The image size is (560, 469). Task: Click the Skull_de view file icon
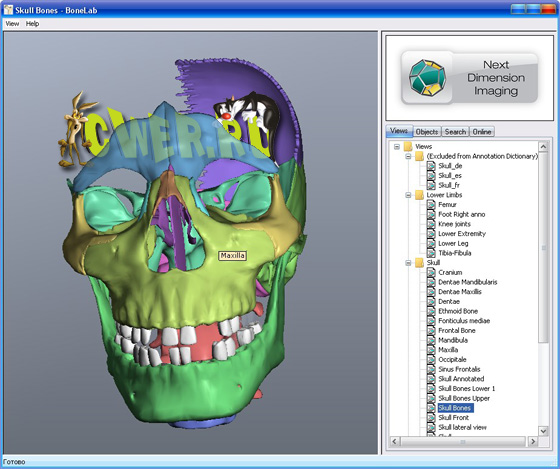click(x=431, y=166)
